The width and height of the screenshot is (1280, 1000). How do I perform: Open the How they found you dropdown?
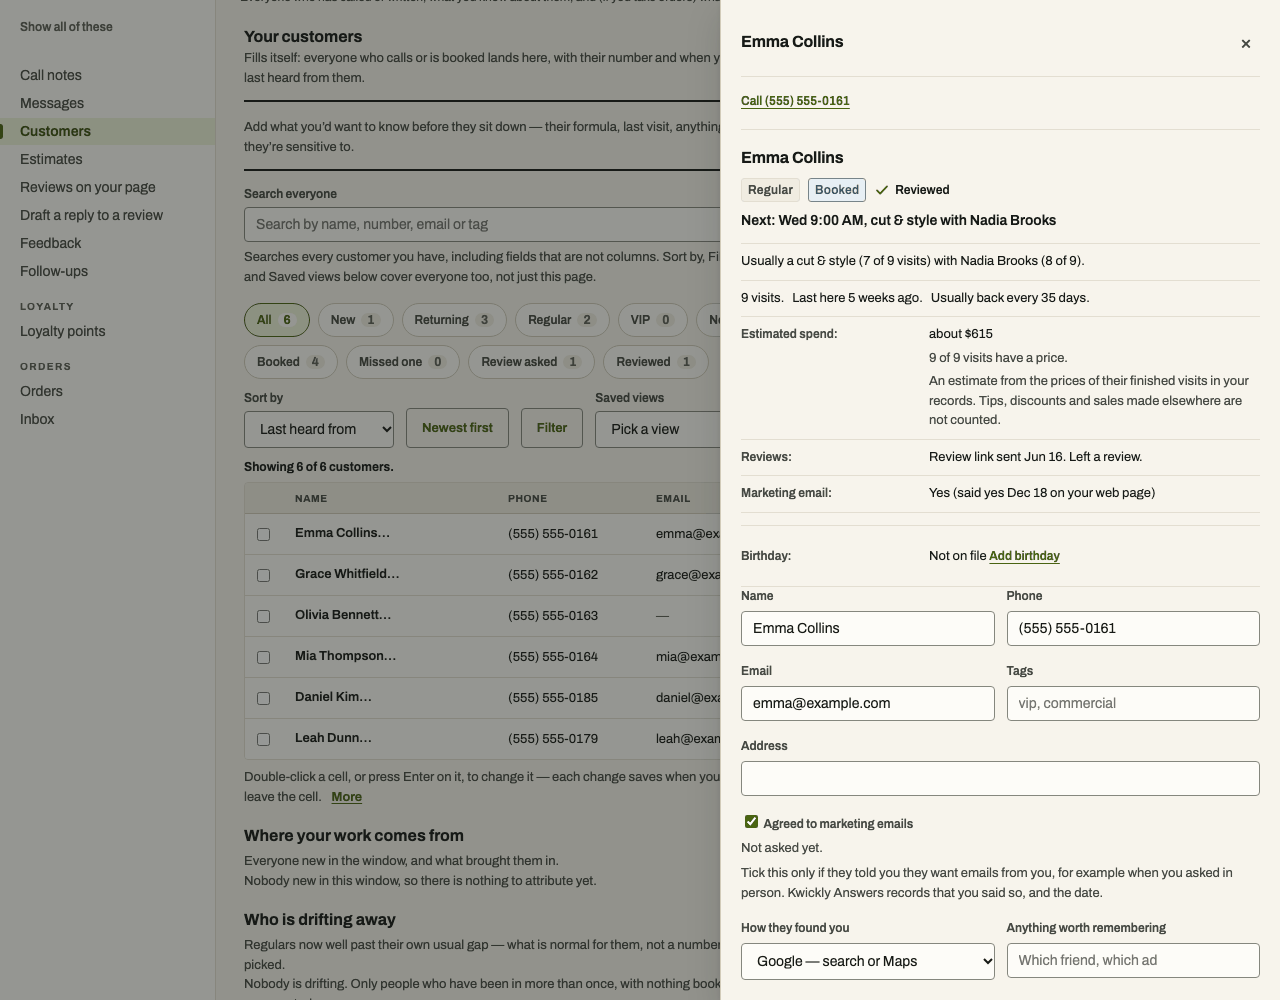(x=868, y=961)
